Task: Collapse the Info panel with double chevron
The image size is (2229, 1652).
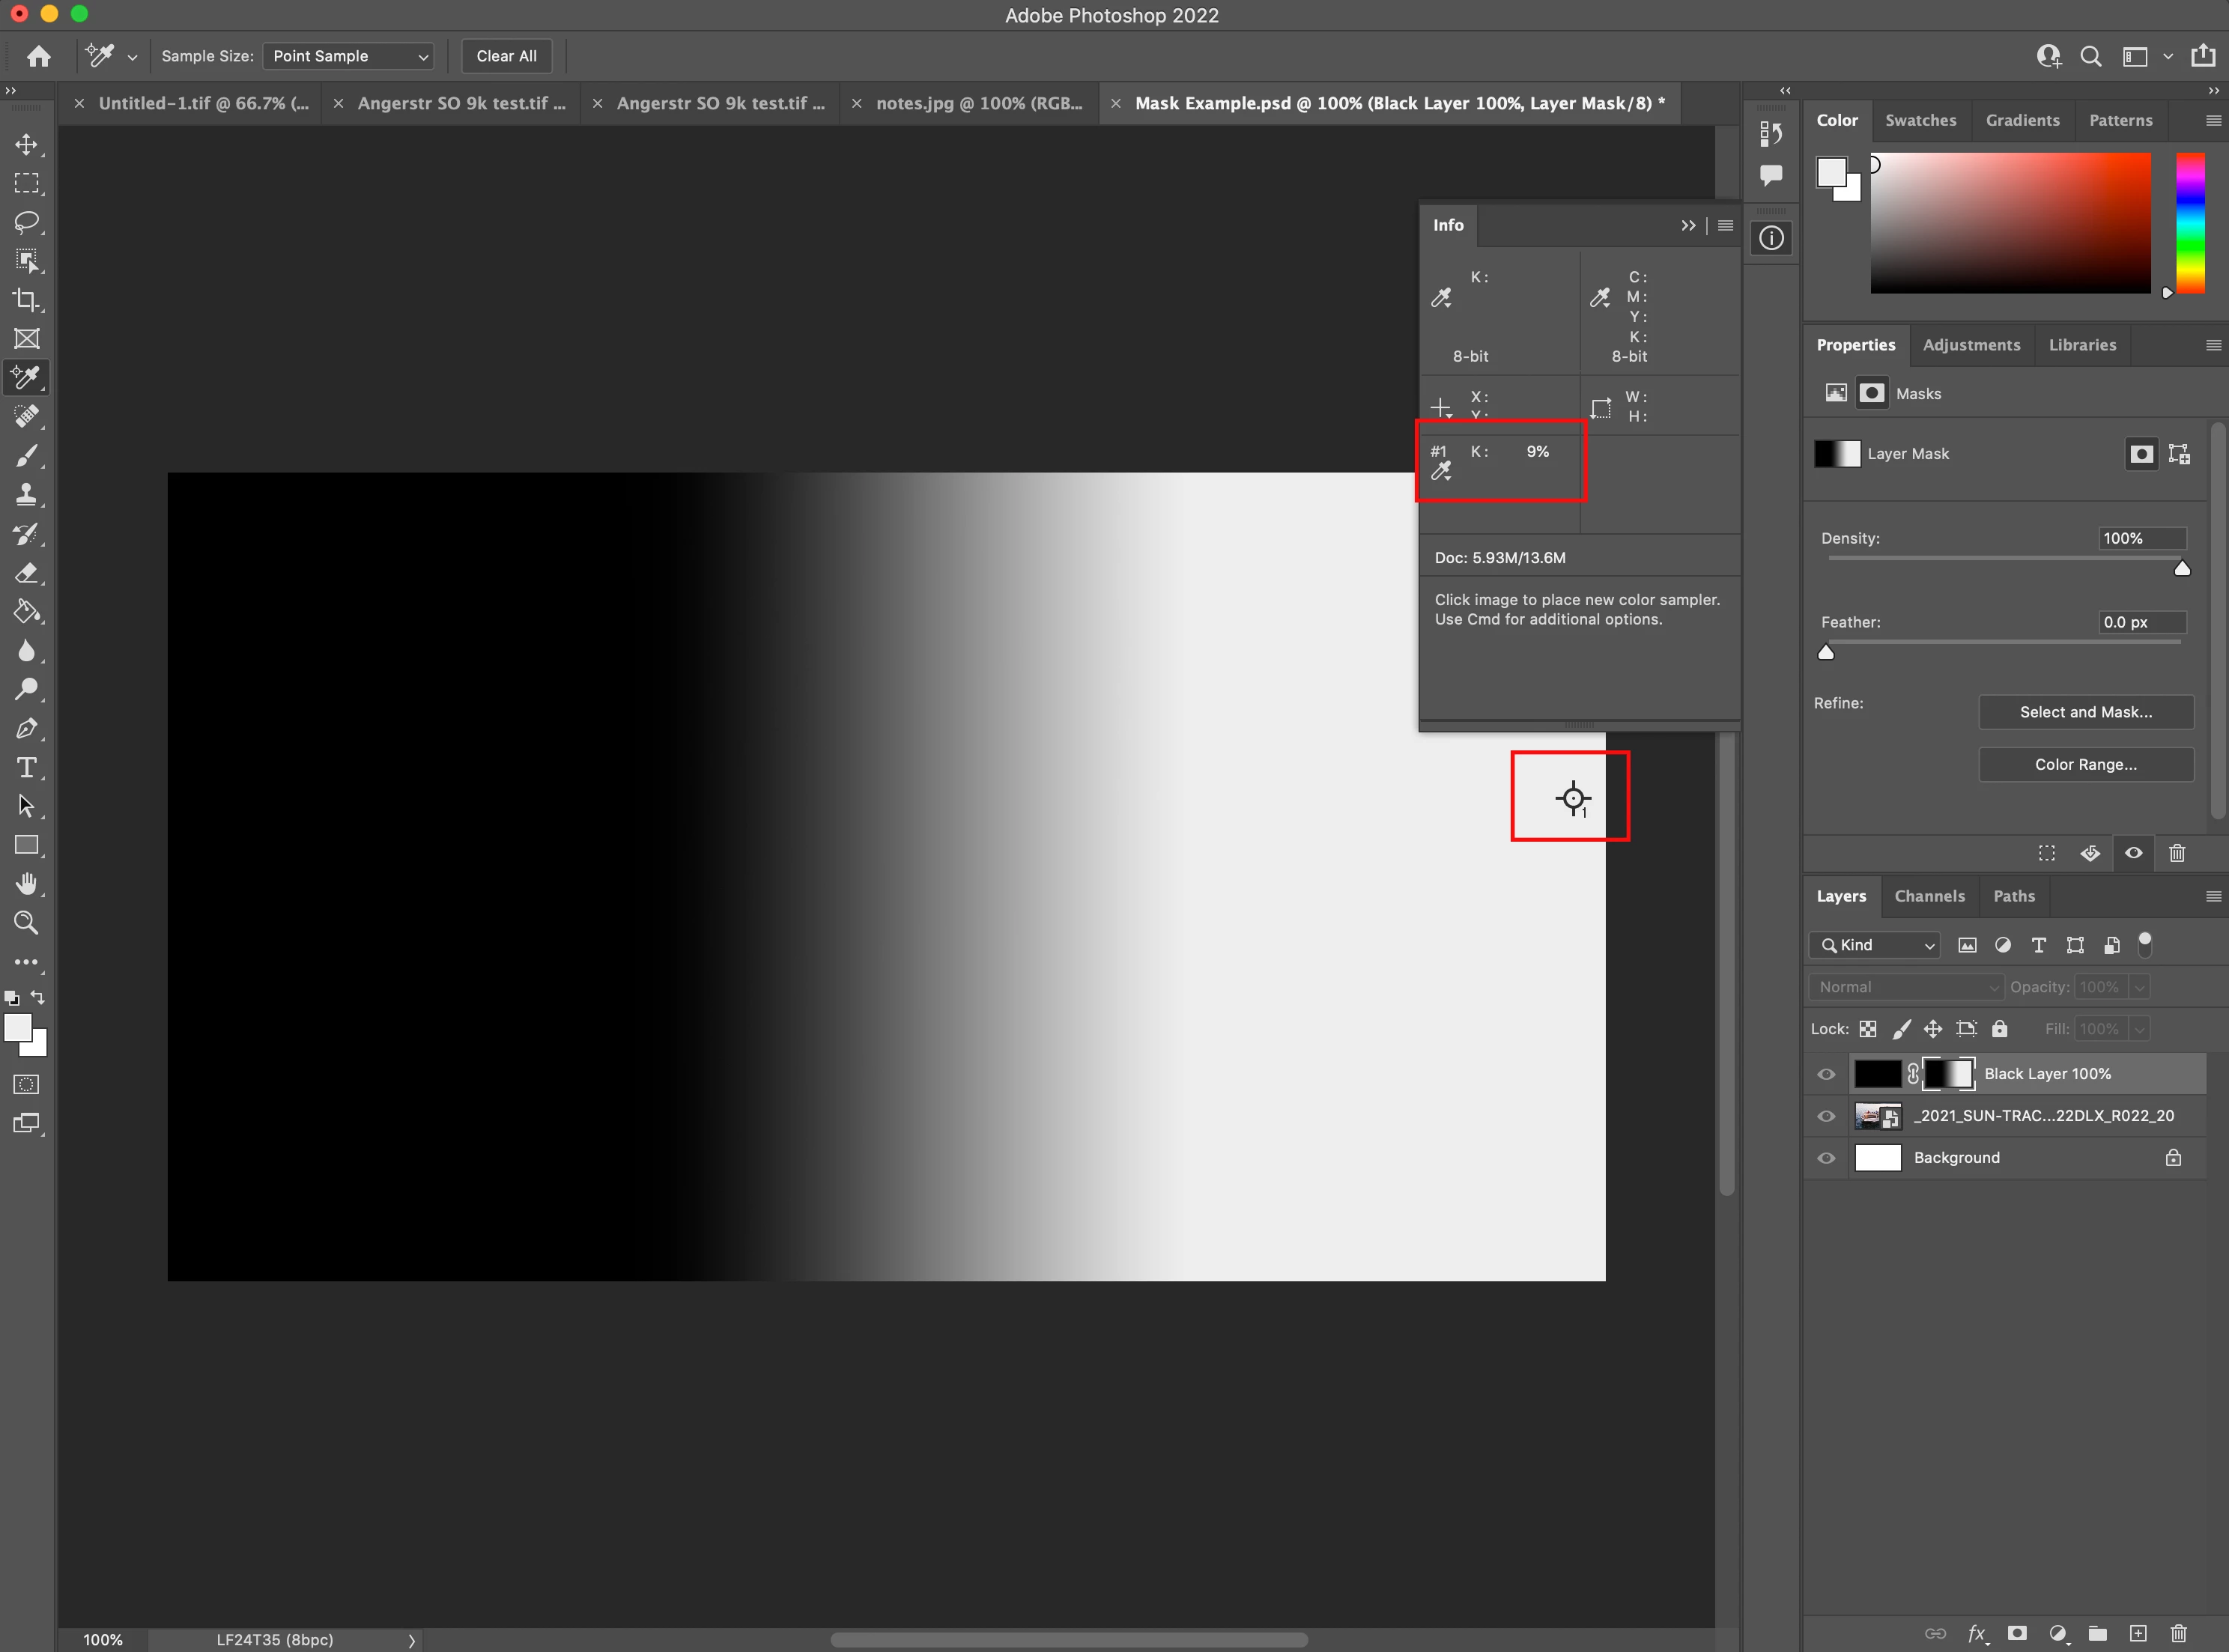Action: [x=1688, y=226]
